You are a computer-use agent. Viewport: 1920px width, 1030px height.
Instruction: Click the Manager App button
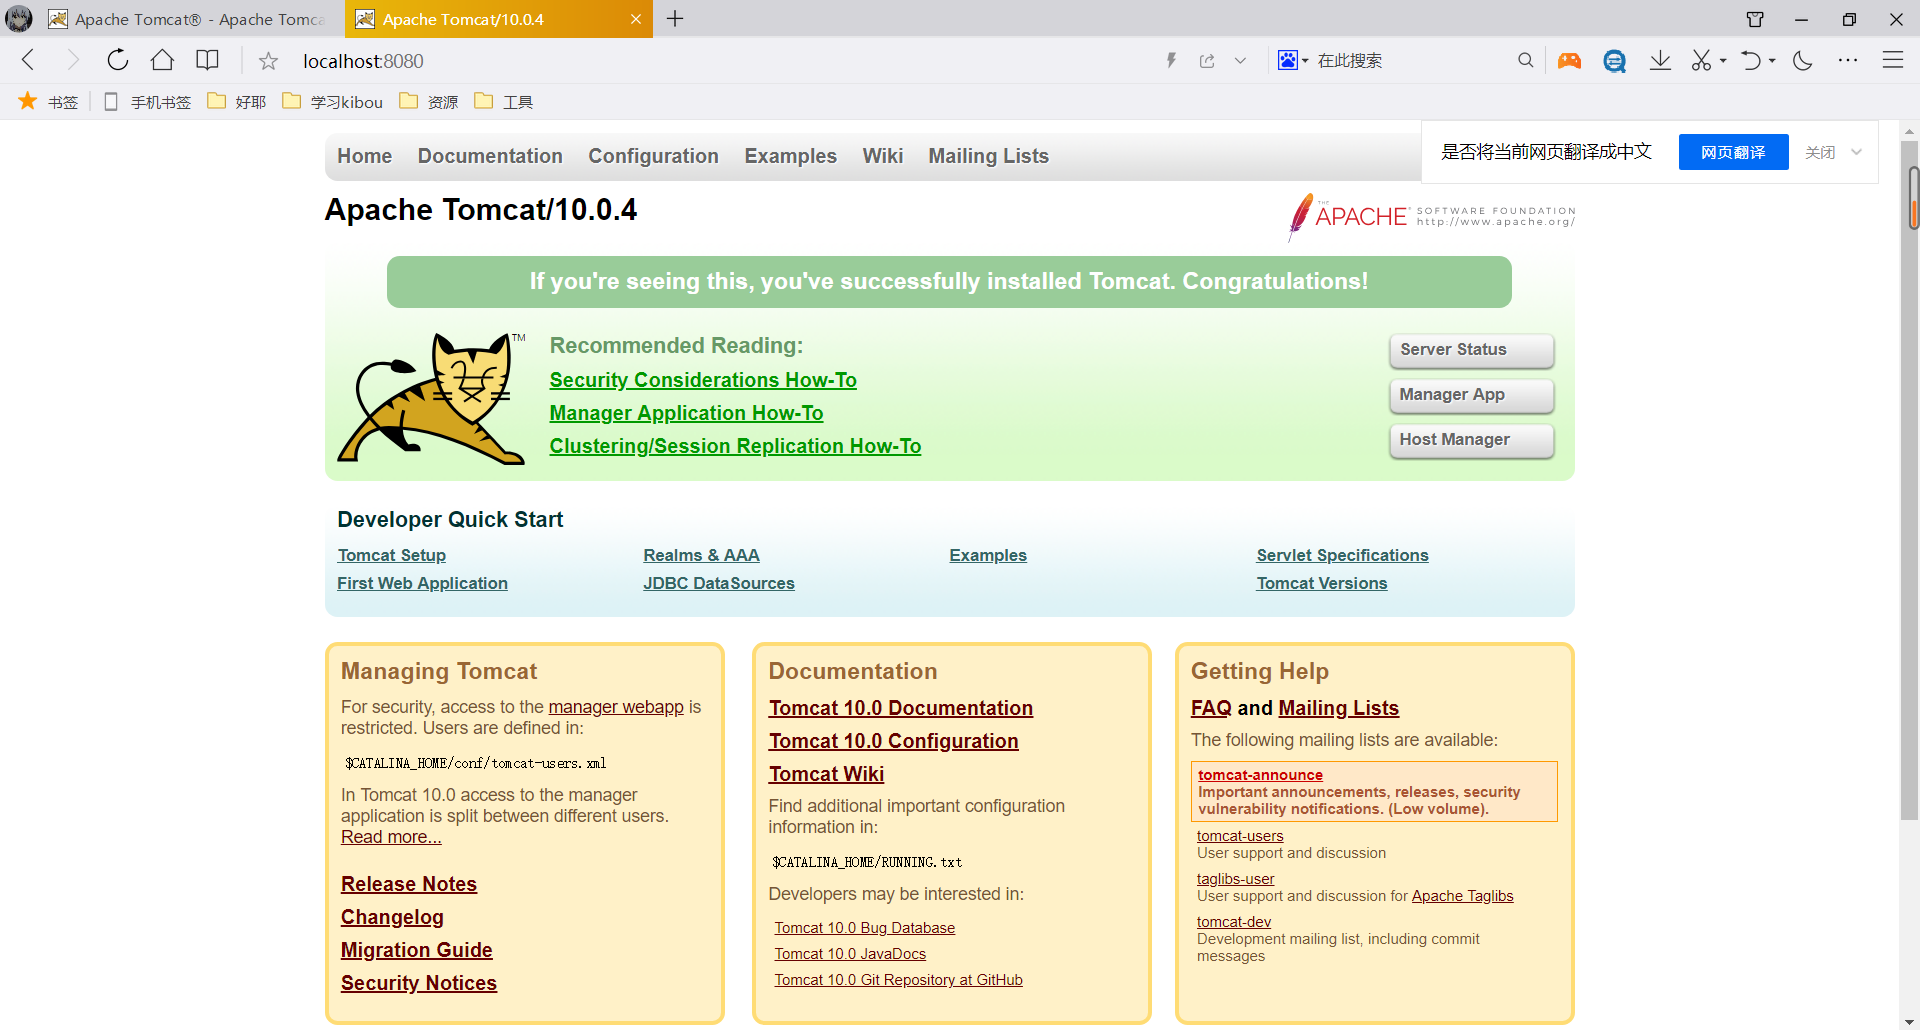(1471, 395)
